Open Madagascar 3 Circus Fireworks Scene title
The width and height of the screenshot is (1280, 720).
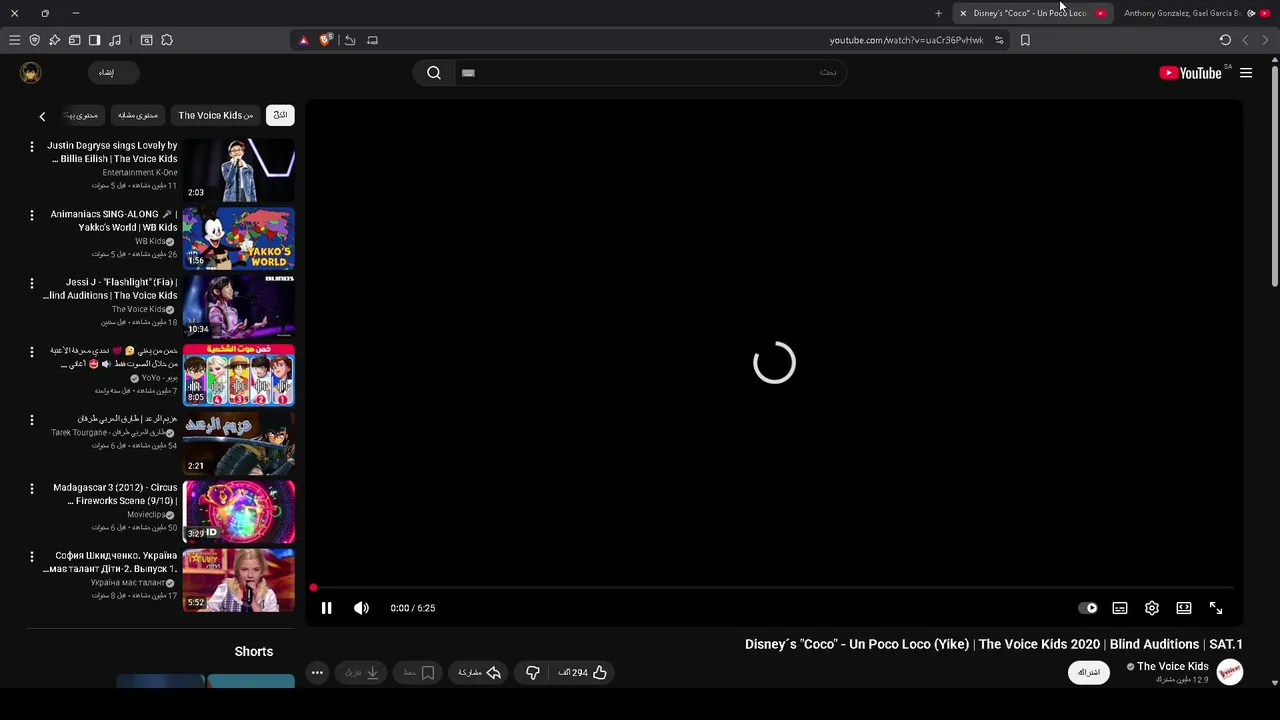click(x=115, y=494)
